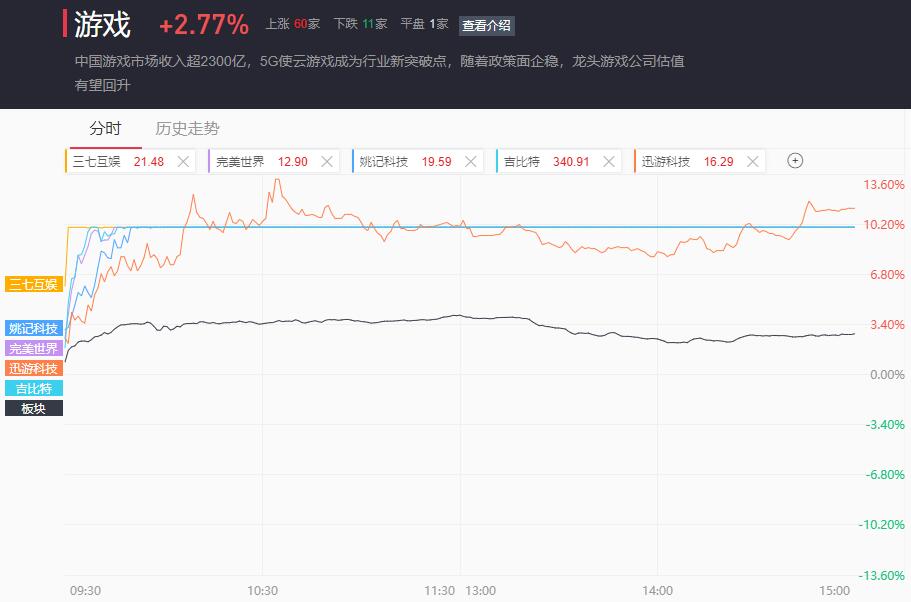Remove 姚记科技 stock using its X icon
911x602 pixels.
471,162
